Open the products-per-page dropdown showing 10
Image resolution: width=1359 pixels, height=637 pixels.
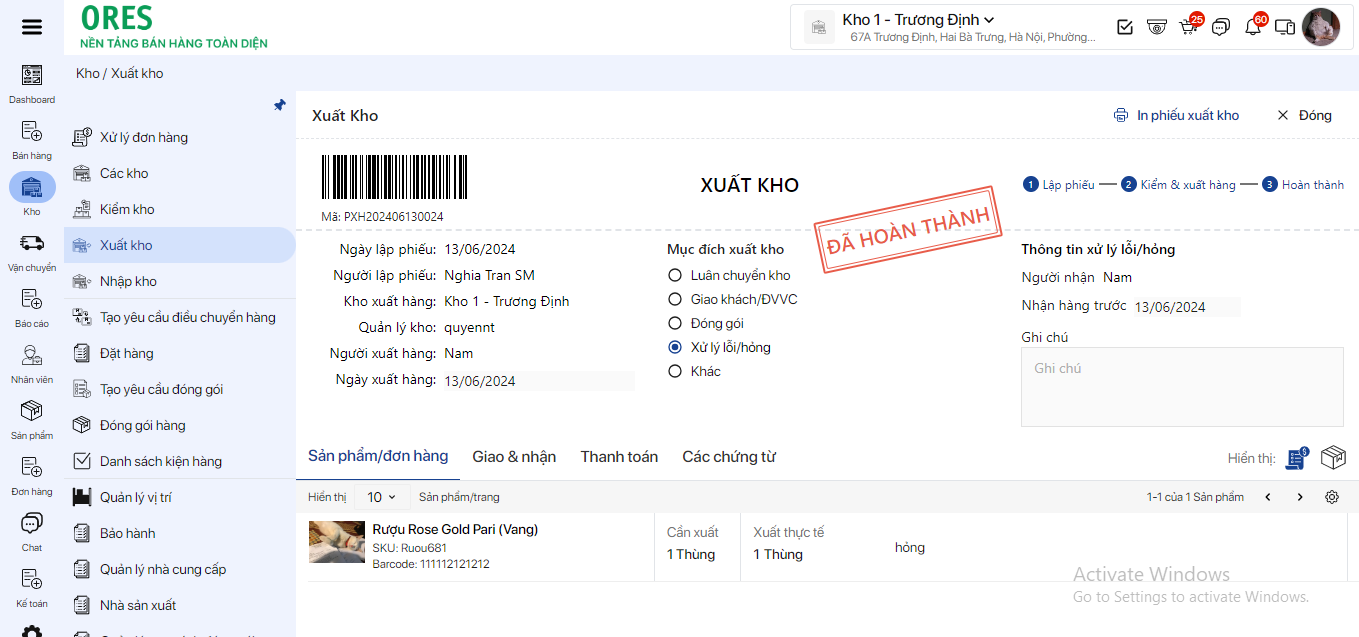tap(381, 497)
